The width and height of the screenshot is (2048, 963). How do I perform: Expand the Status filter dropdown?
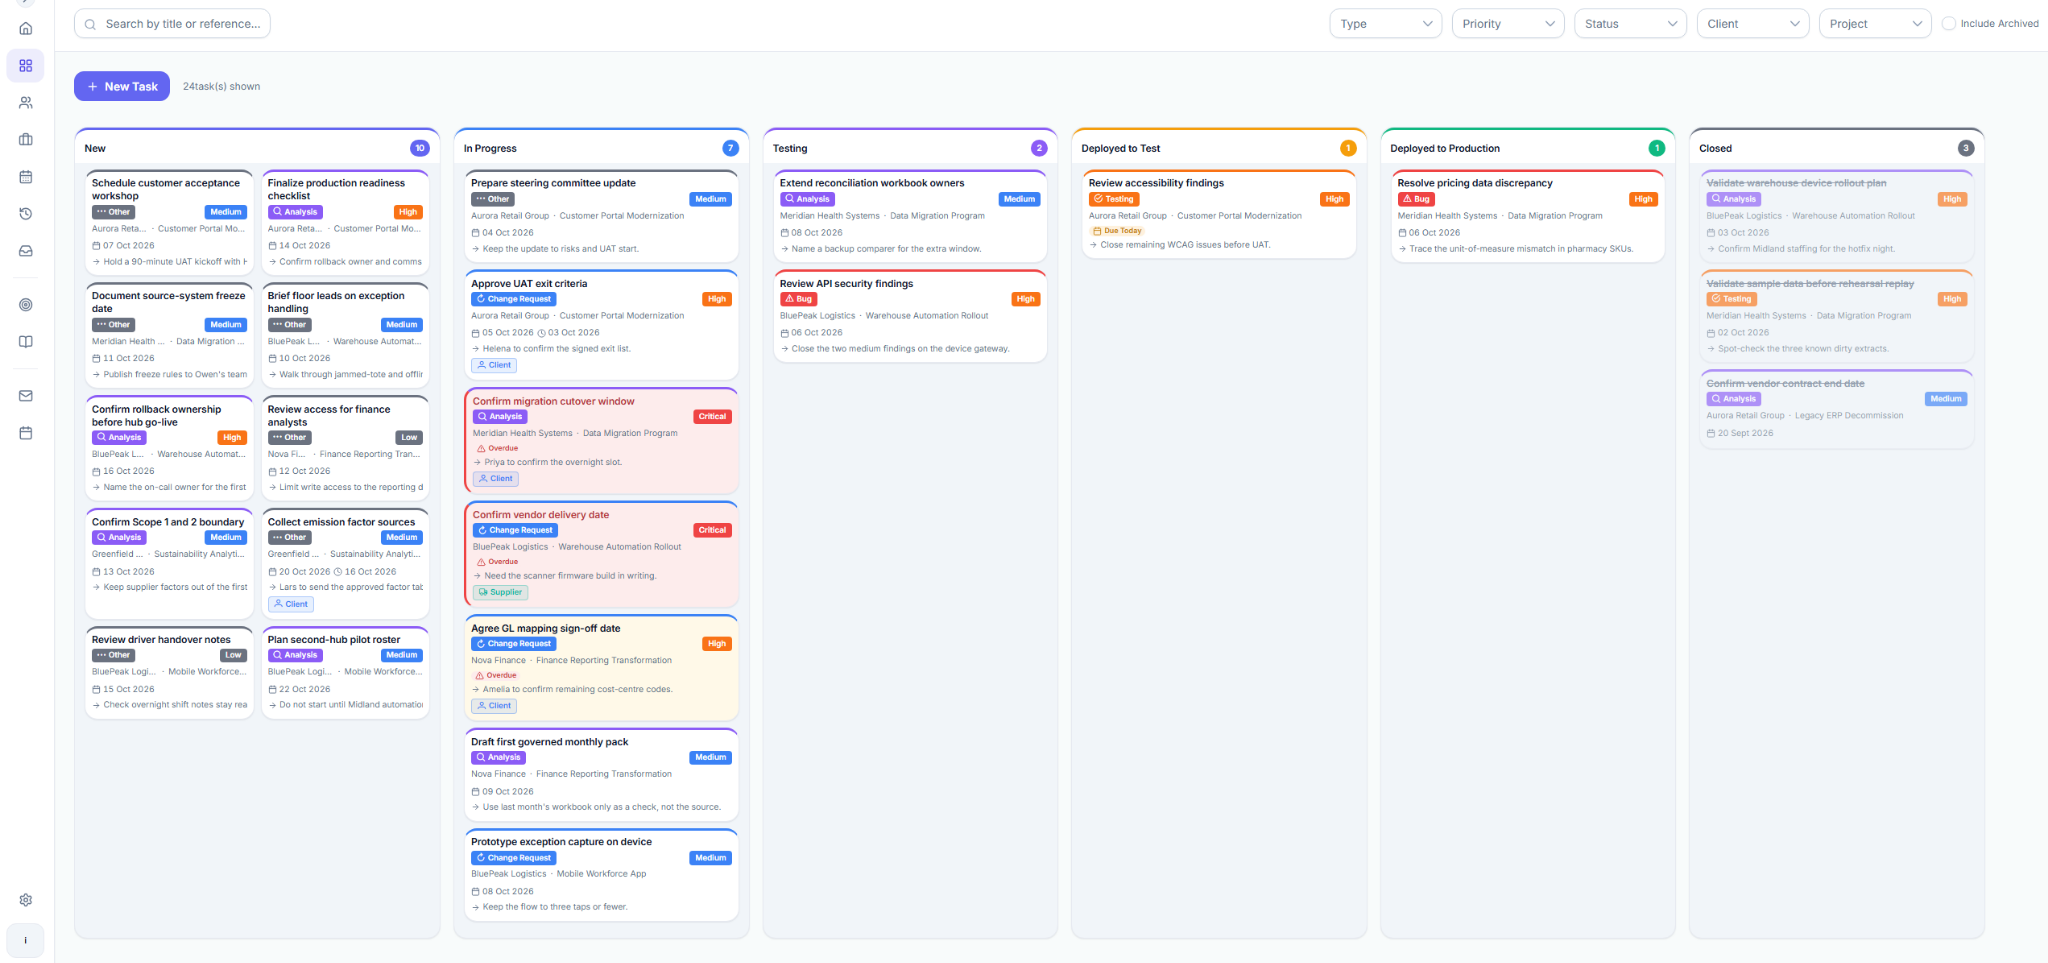[1630, 24]
